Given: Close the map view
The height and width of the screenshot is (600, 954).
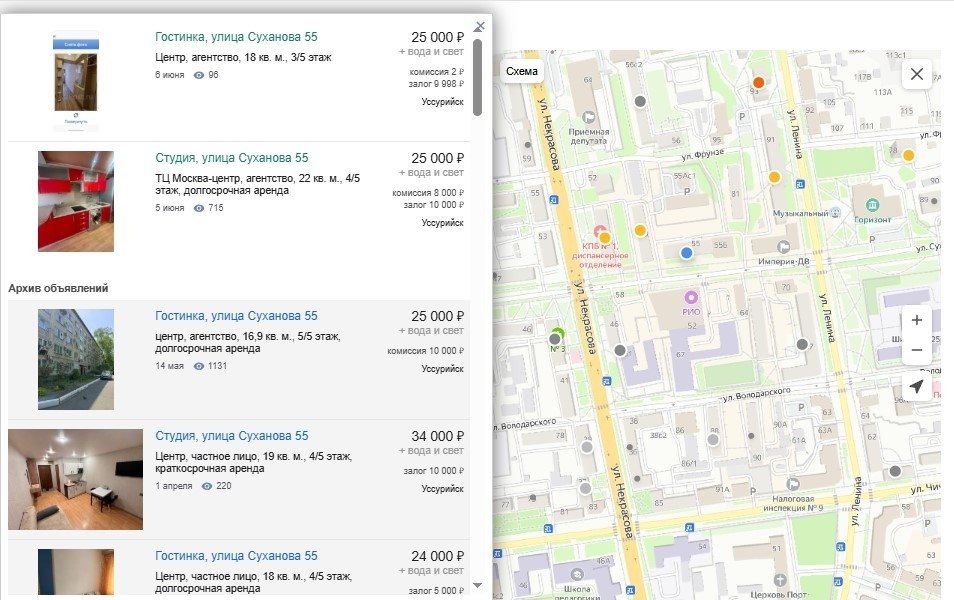Looking at the screenshot, I should (x=917, y=74).
